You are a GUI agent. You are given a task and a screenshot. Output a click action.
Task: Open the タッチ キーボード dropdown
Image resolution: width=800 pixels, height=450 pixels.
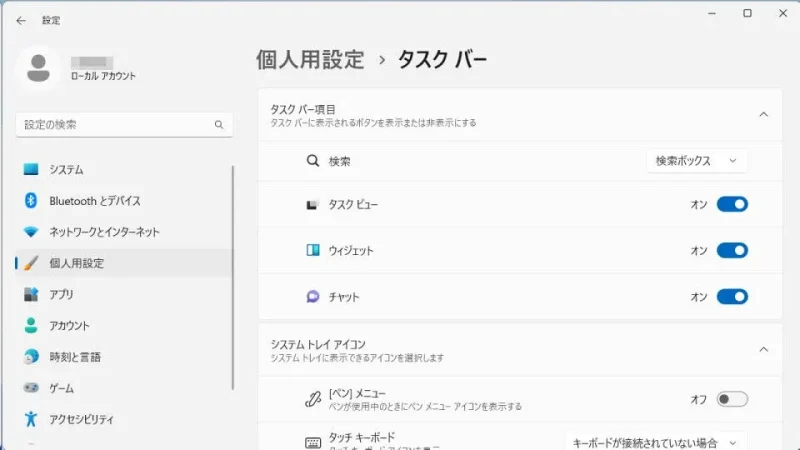pos(656,442)
